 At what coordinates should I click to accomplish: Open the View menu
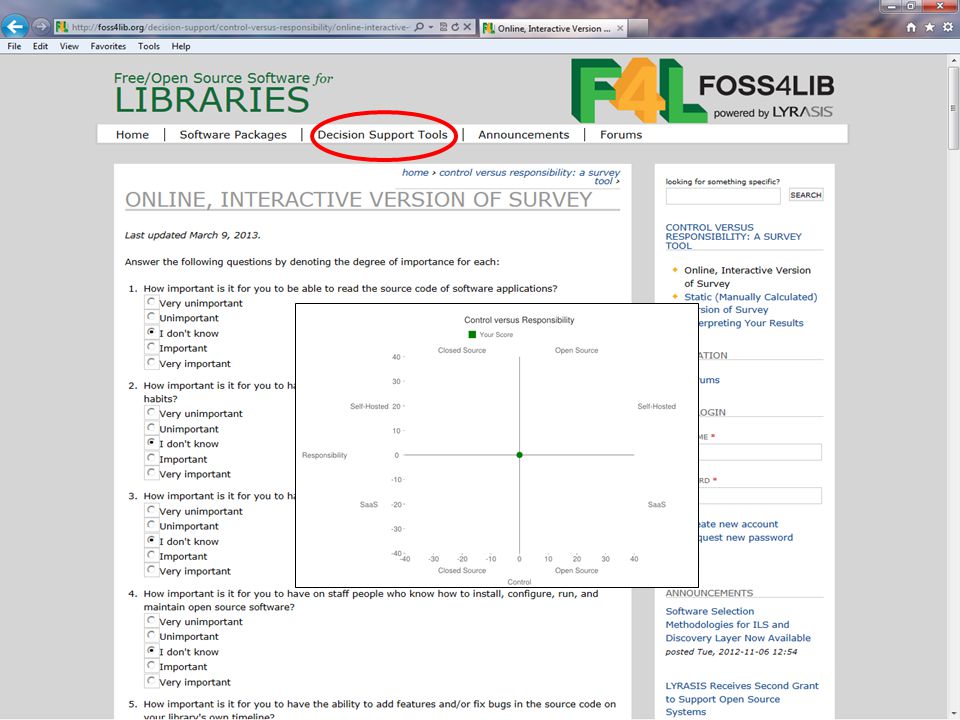point(69,46)
